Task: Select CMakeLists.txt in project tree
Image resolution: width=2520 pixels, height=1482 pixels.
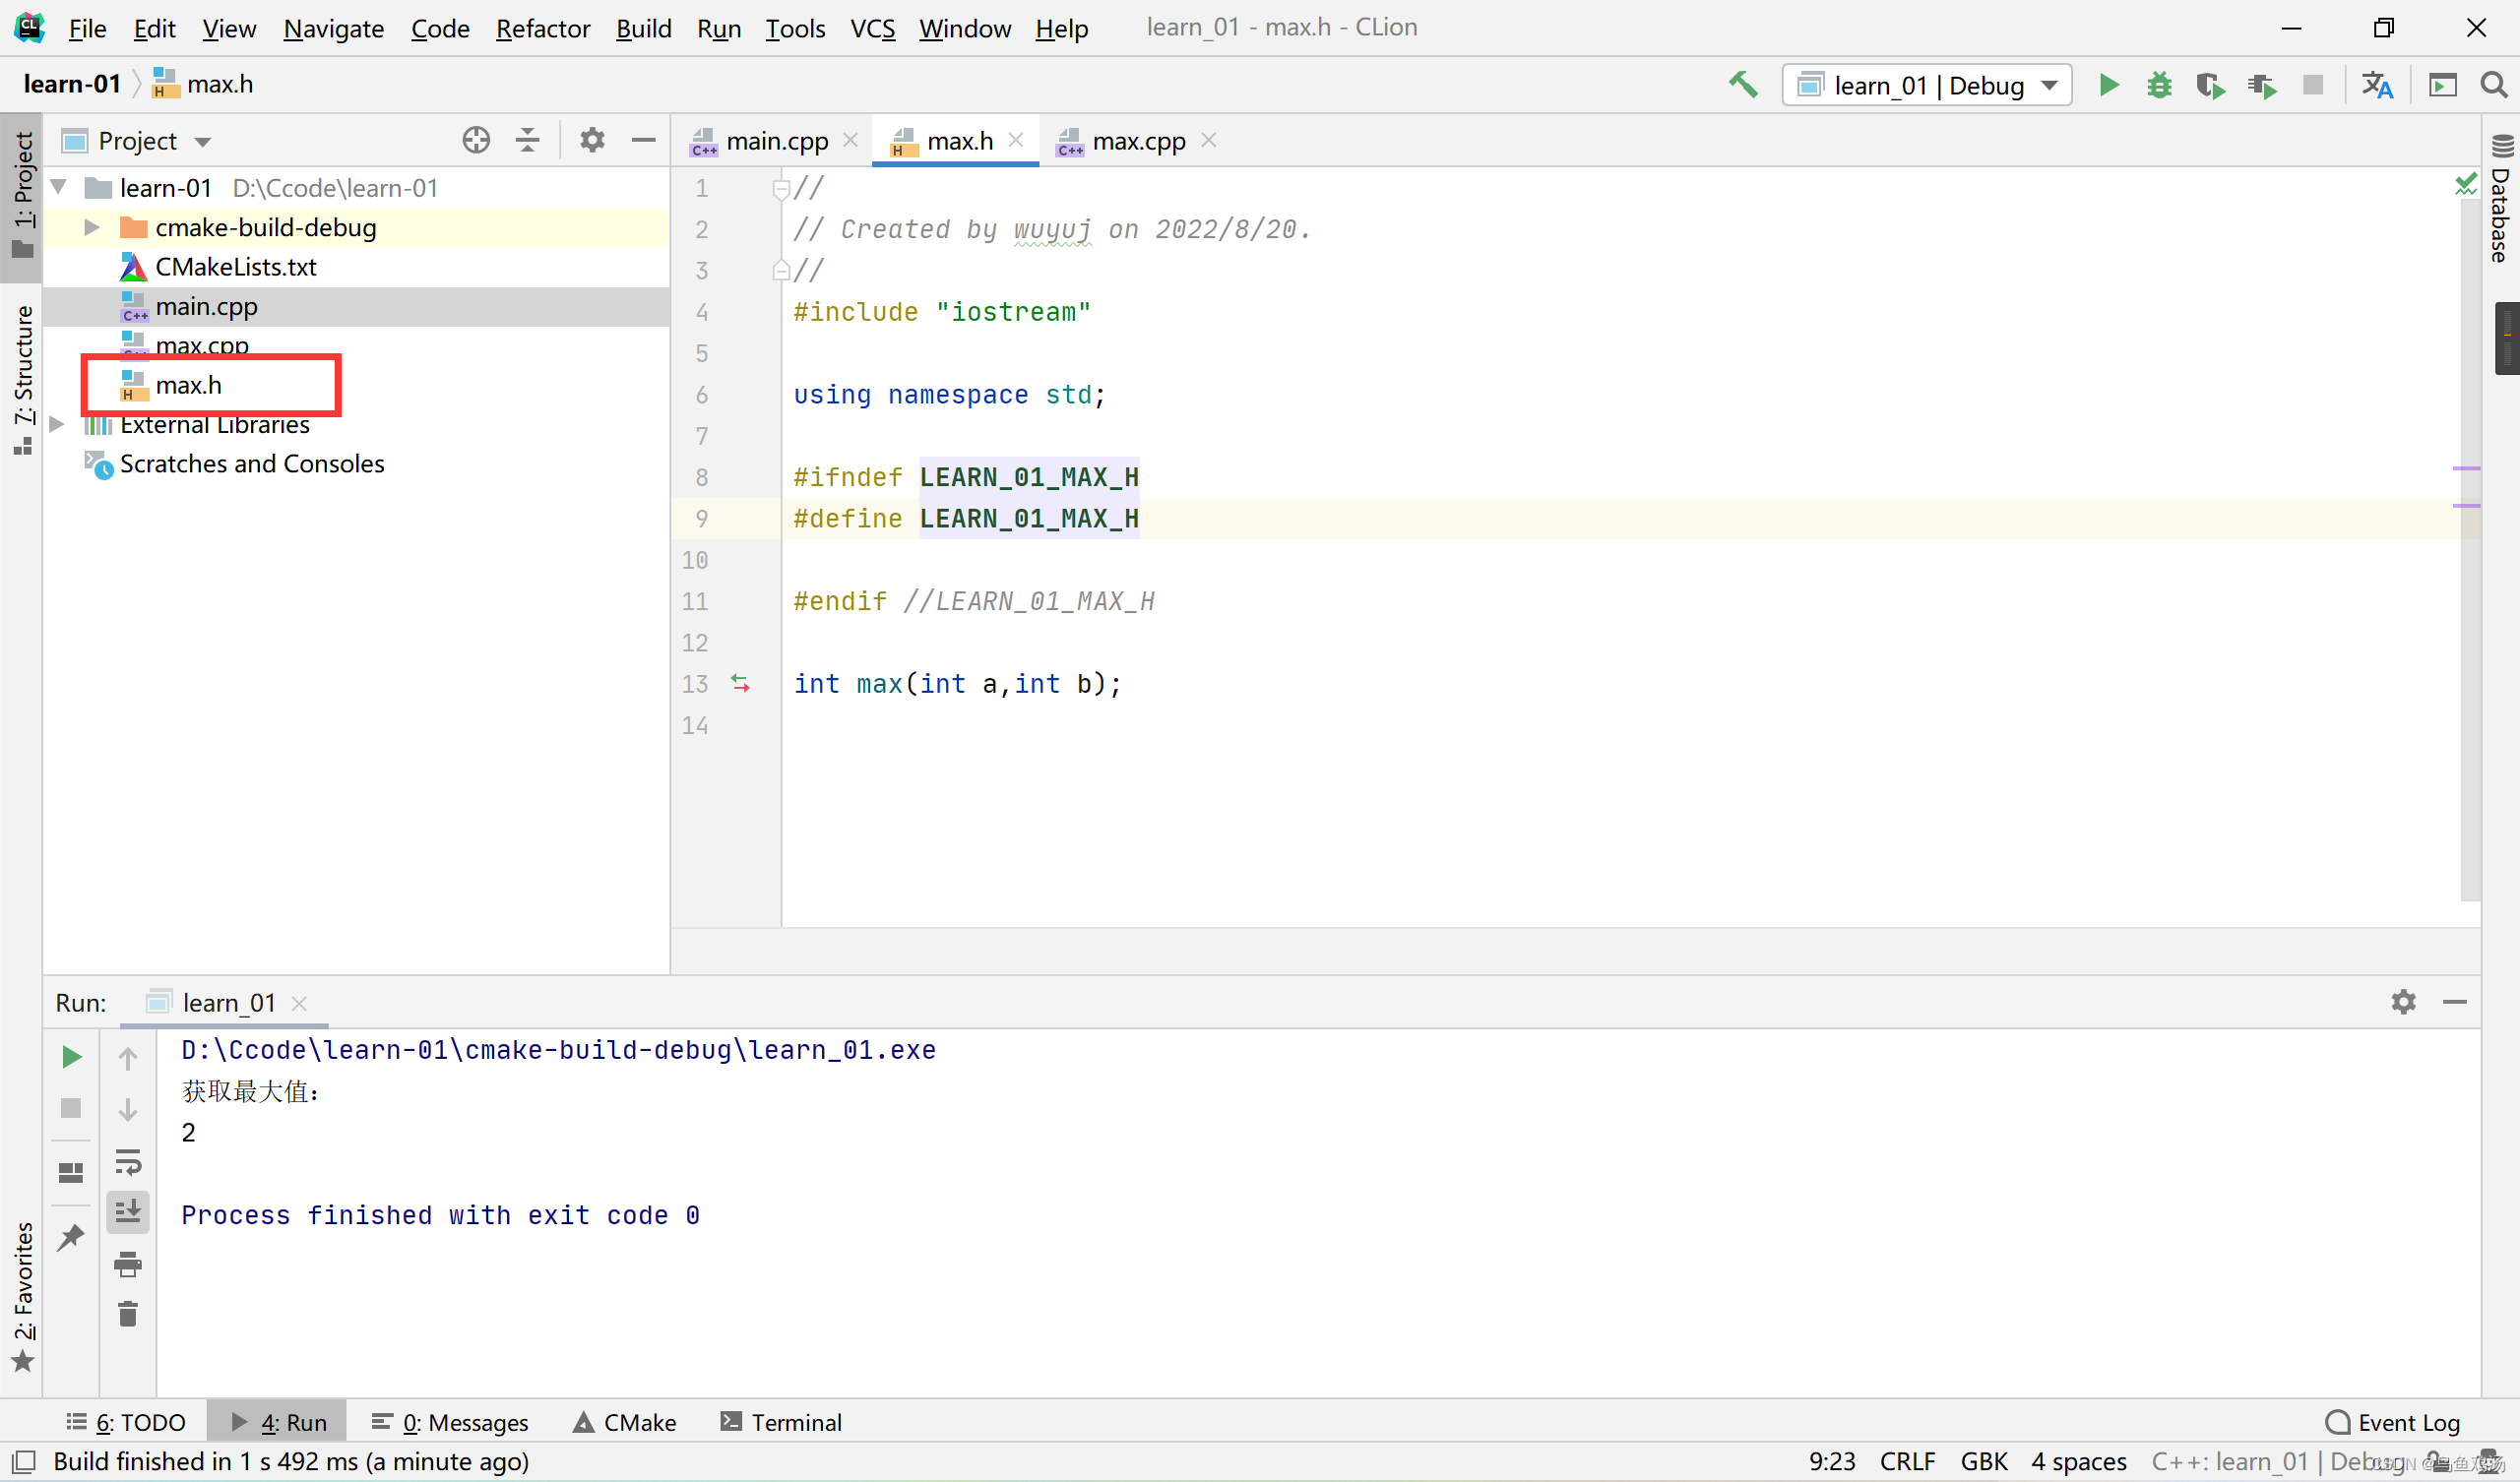Action: [235, 267]
